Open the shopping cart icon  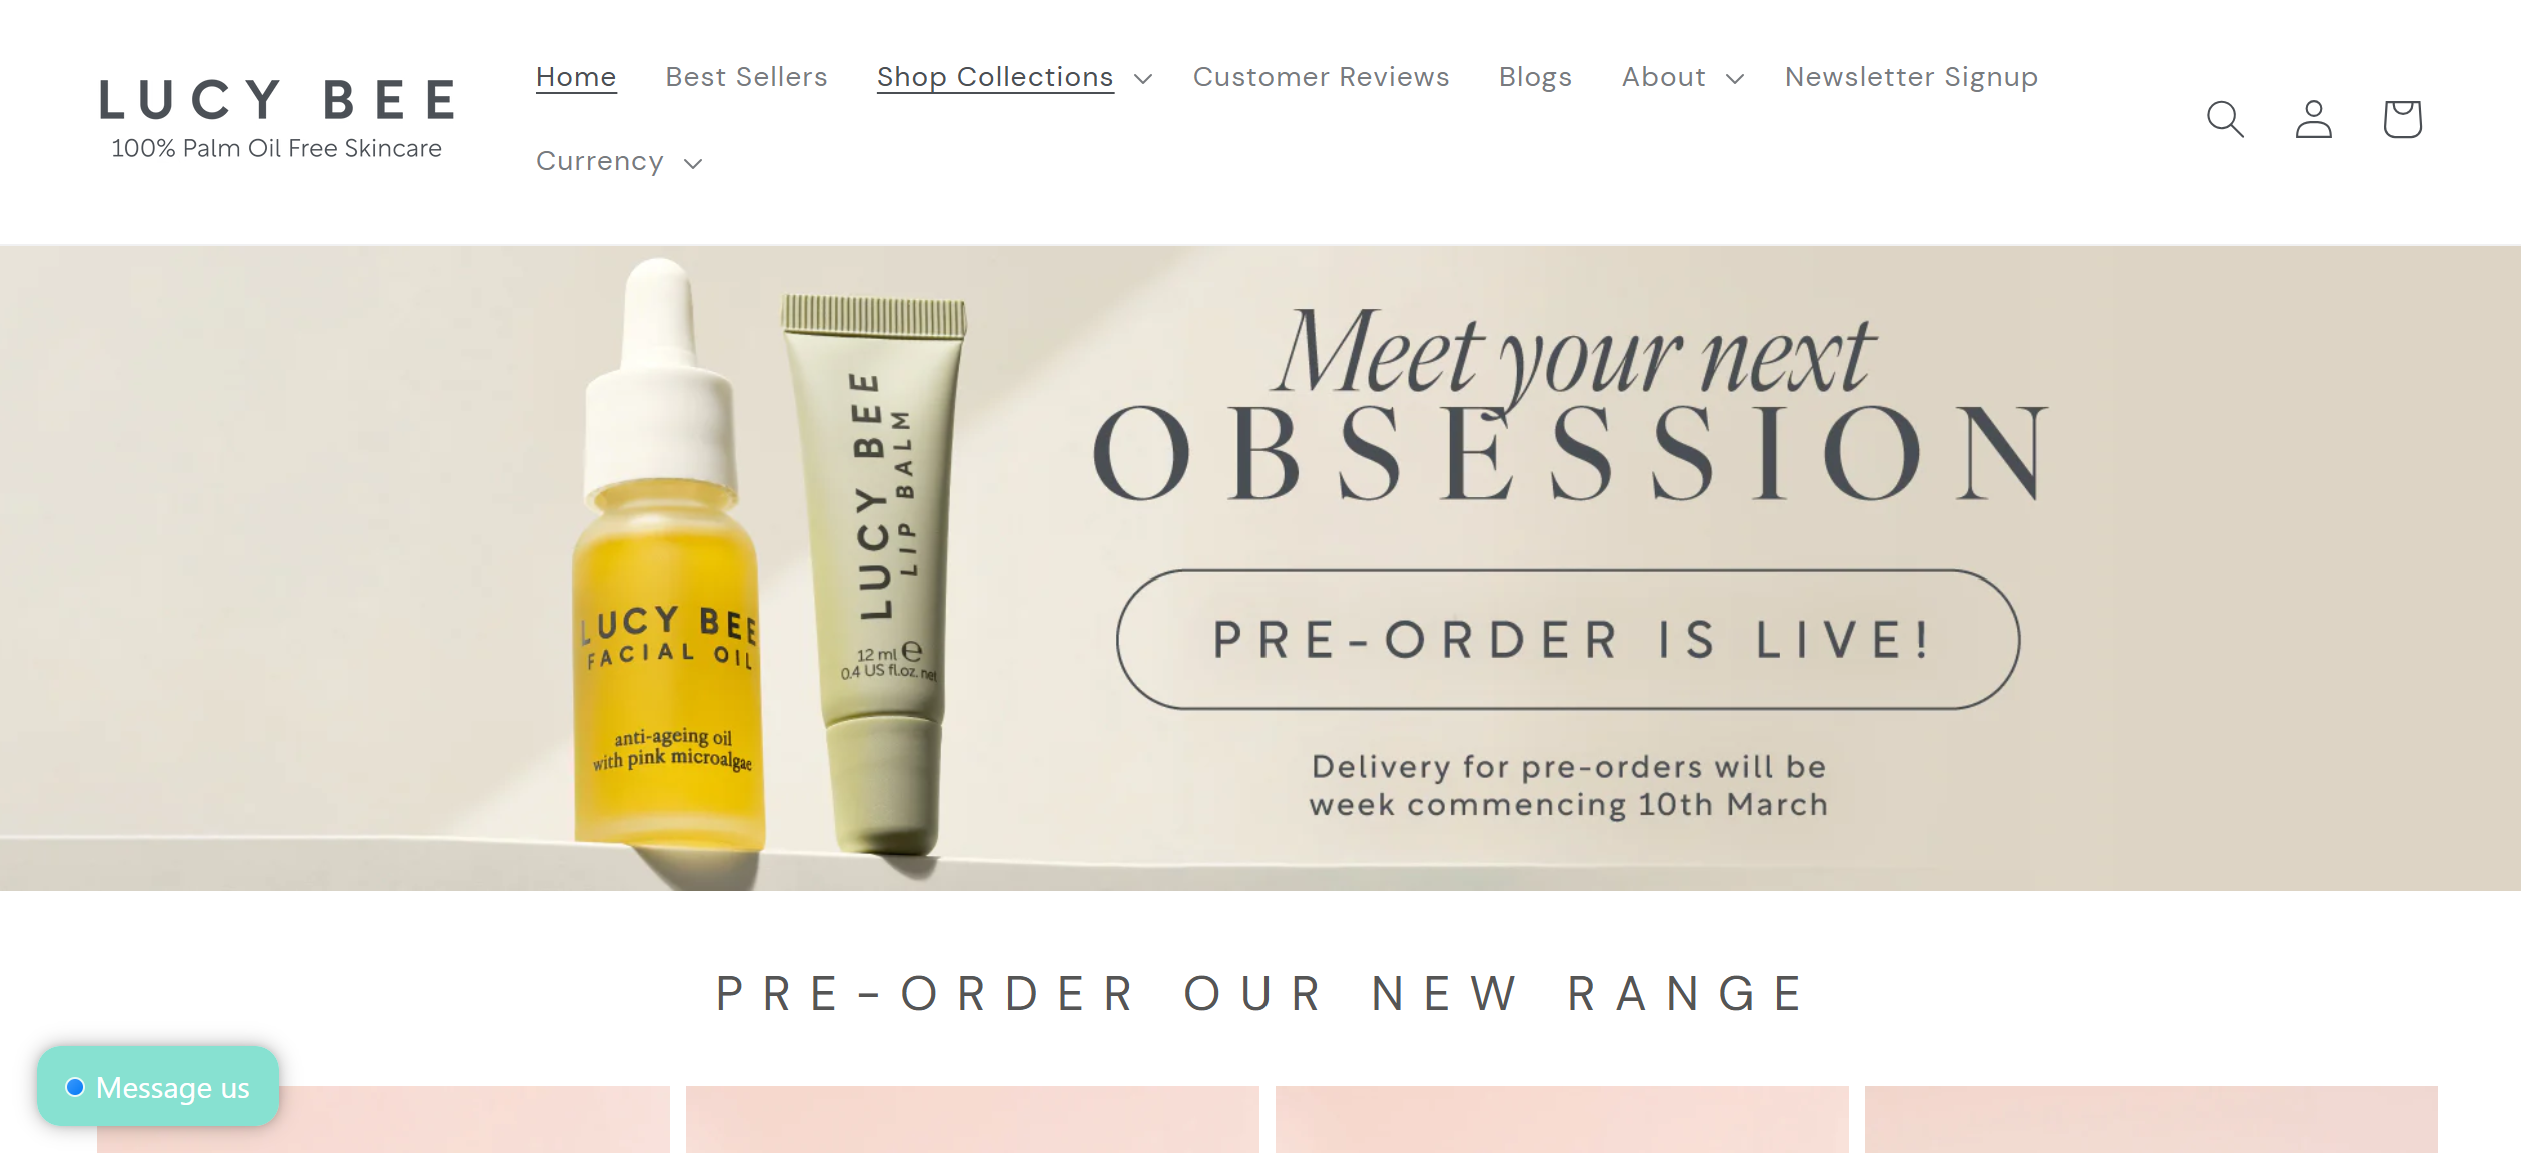point(2402,119)
